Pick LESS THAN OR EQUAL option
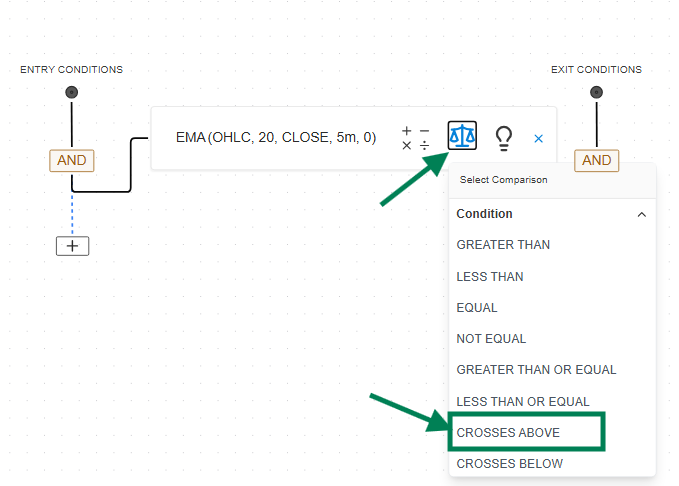Image resolution: width=679 pixels, height=486 pixels. (523, 401)
